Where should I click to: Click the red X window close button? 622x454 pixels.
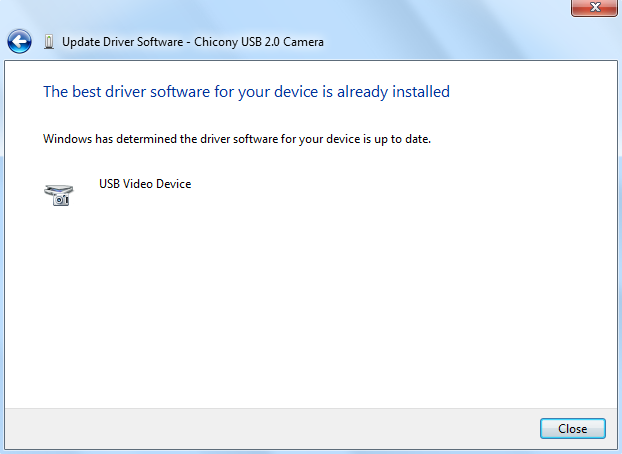coord(594,8)
